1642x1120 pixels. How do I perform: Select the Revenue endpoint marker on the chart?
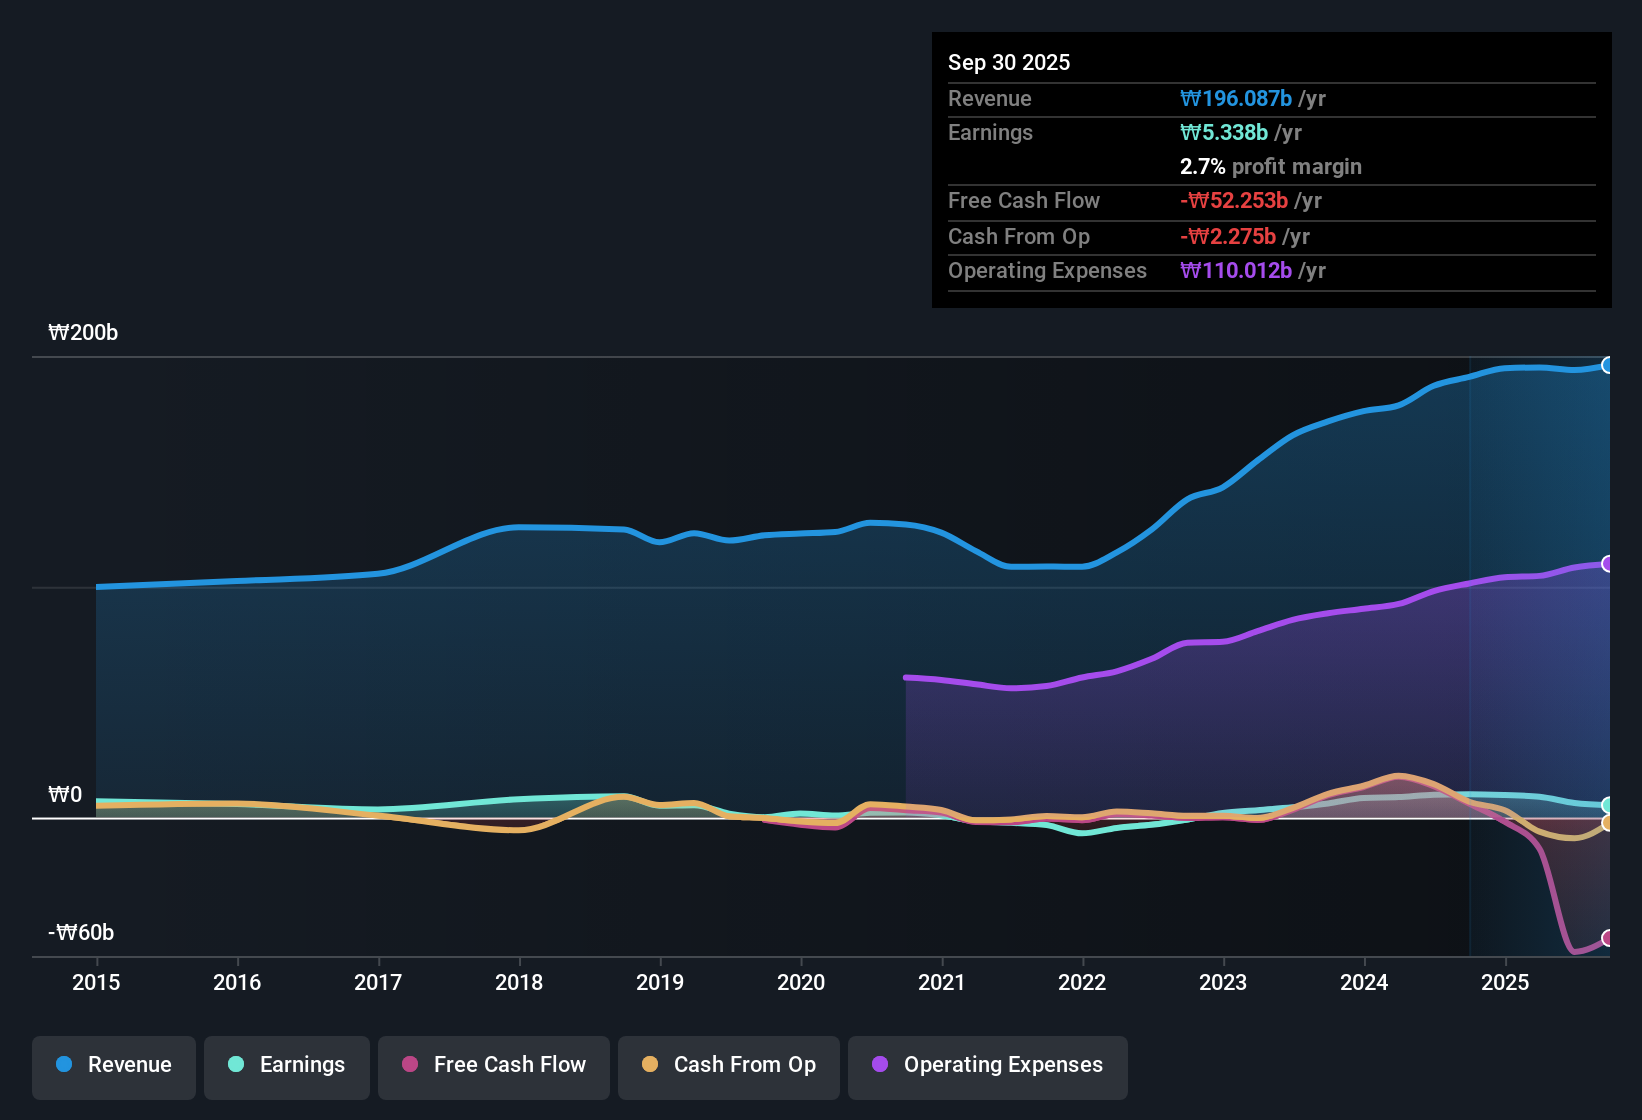[1609, 365]
